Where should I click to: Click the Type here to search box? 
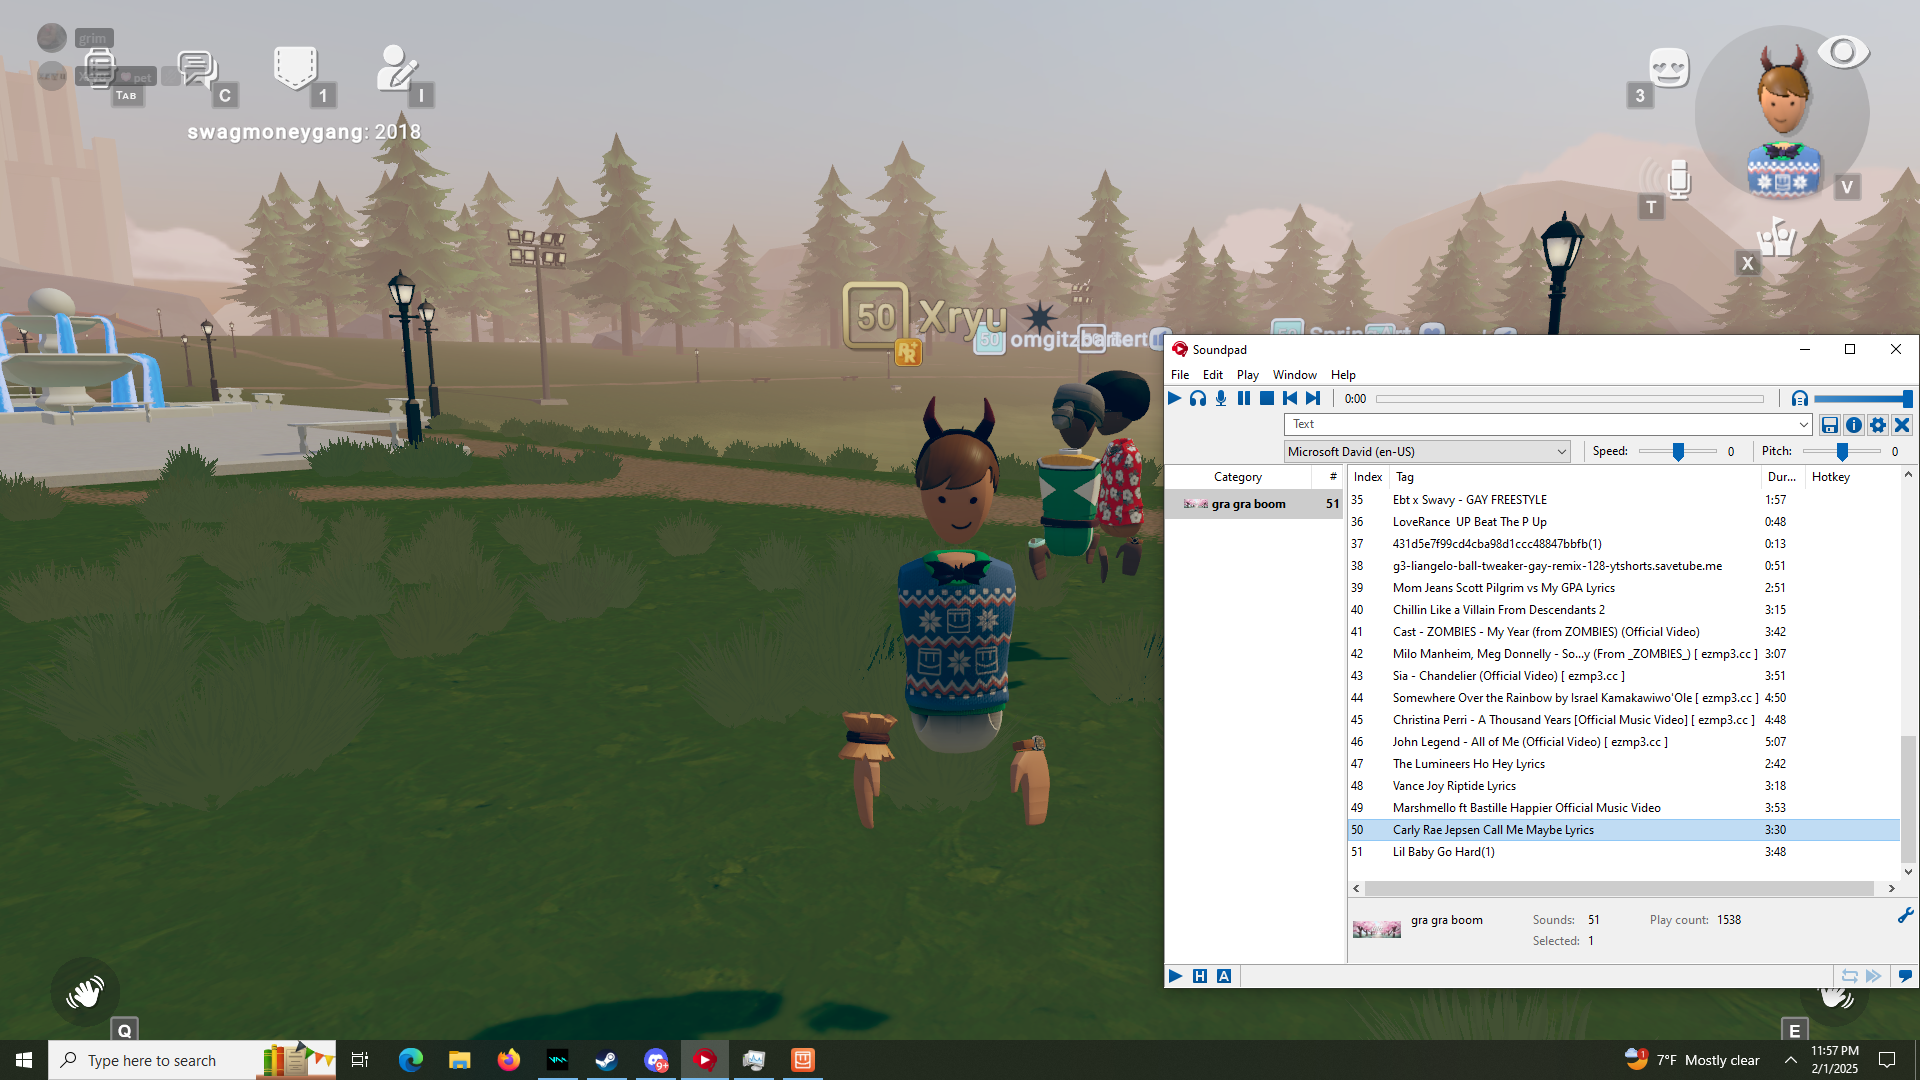click(152, 1060)
